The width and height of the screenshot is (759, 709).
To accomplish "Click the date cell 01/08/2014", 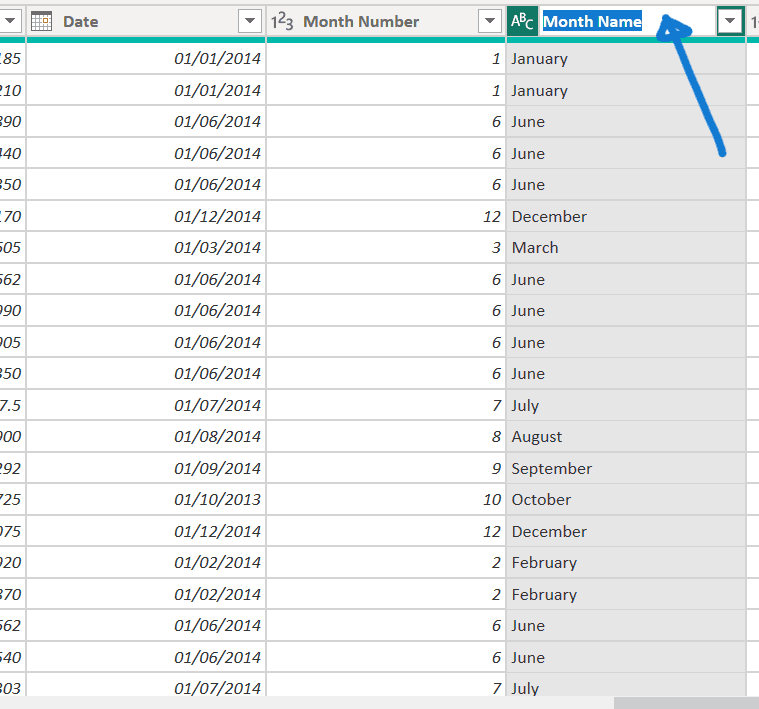I will point(217,437).
